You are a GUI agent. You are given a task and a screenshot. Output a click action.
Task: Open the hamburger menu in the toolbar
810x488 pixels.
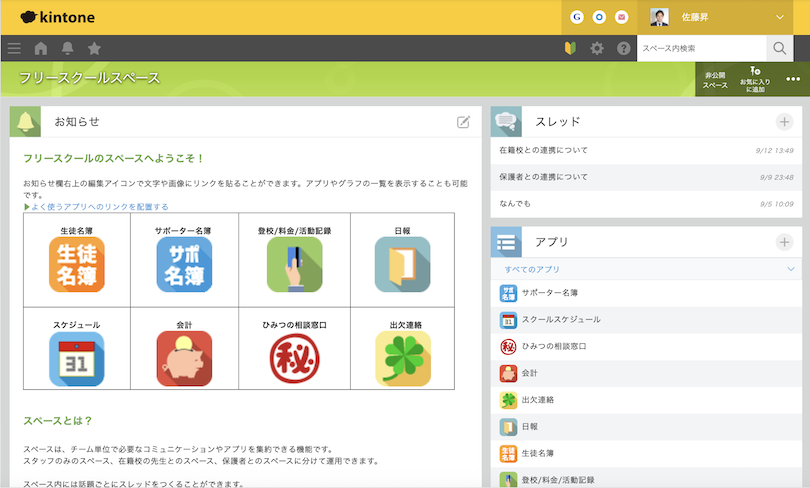14,48
